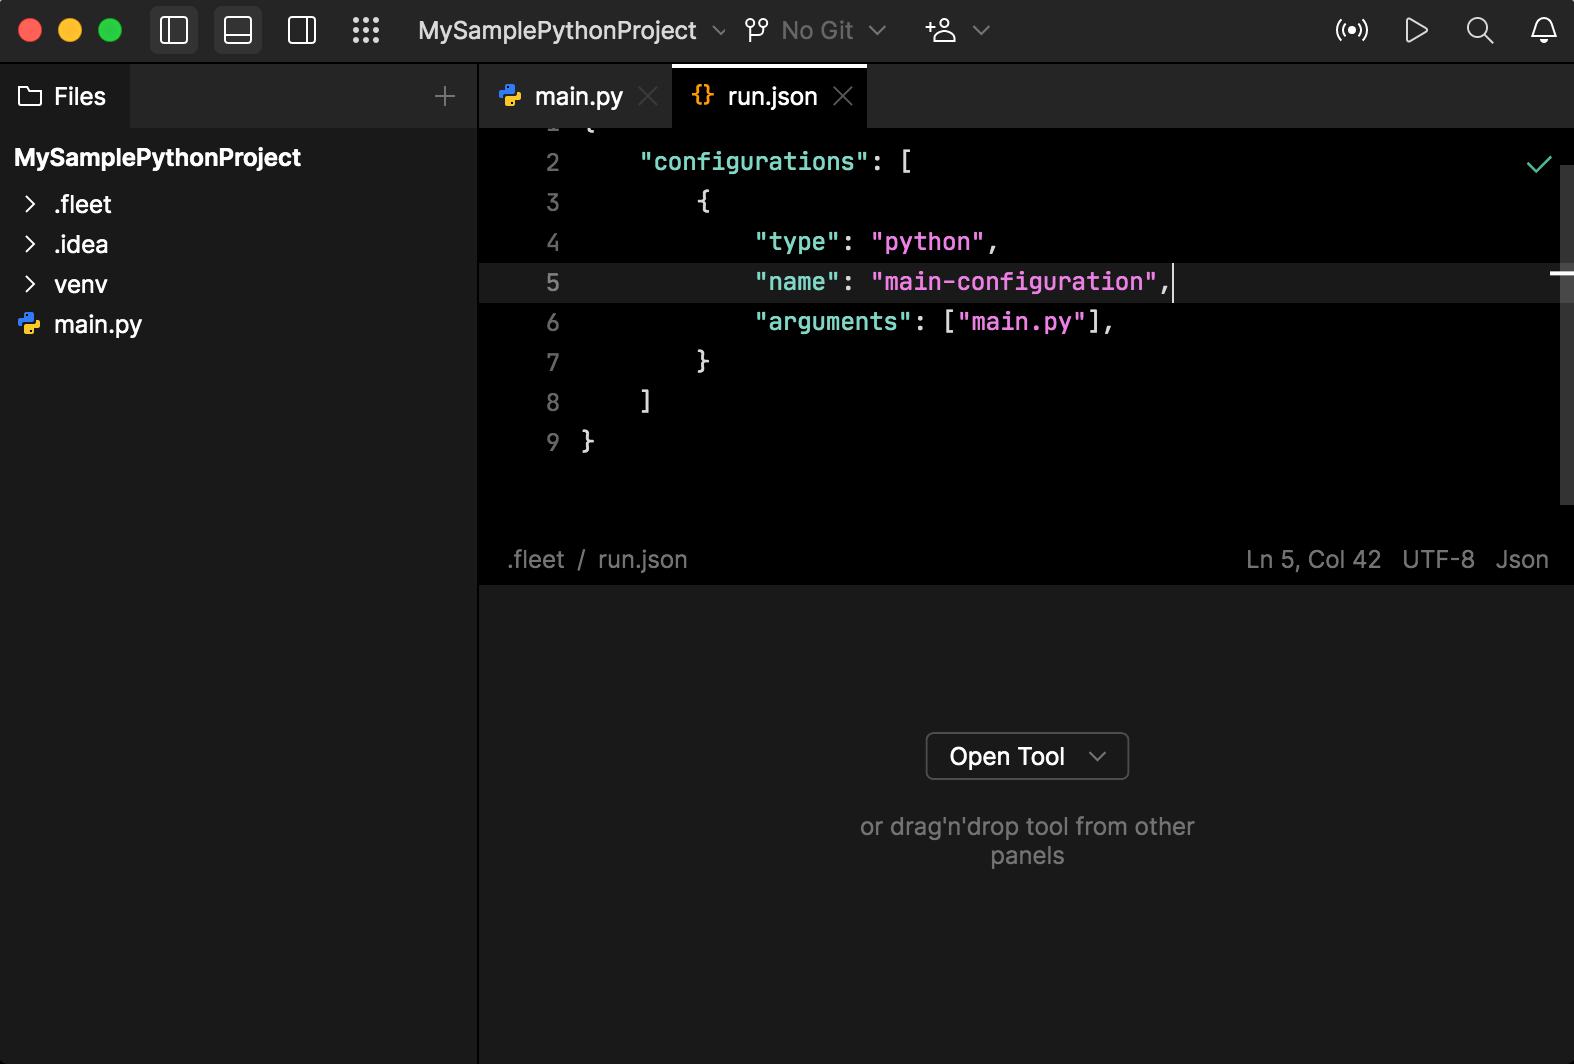Image resolution: width=1574 pixels, height=1064 pixels.
Task: Close the run.json tab
Action: click(843, 96)
